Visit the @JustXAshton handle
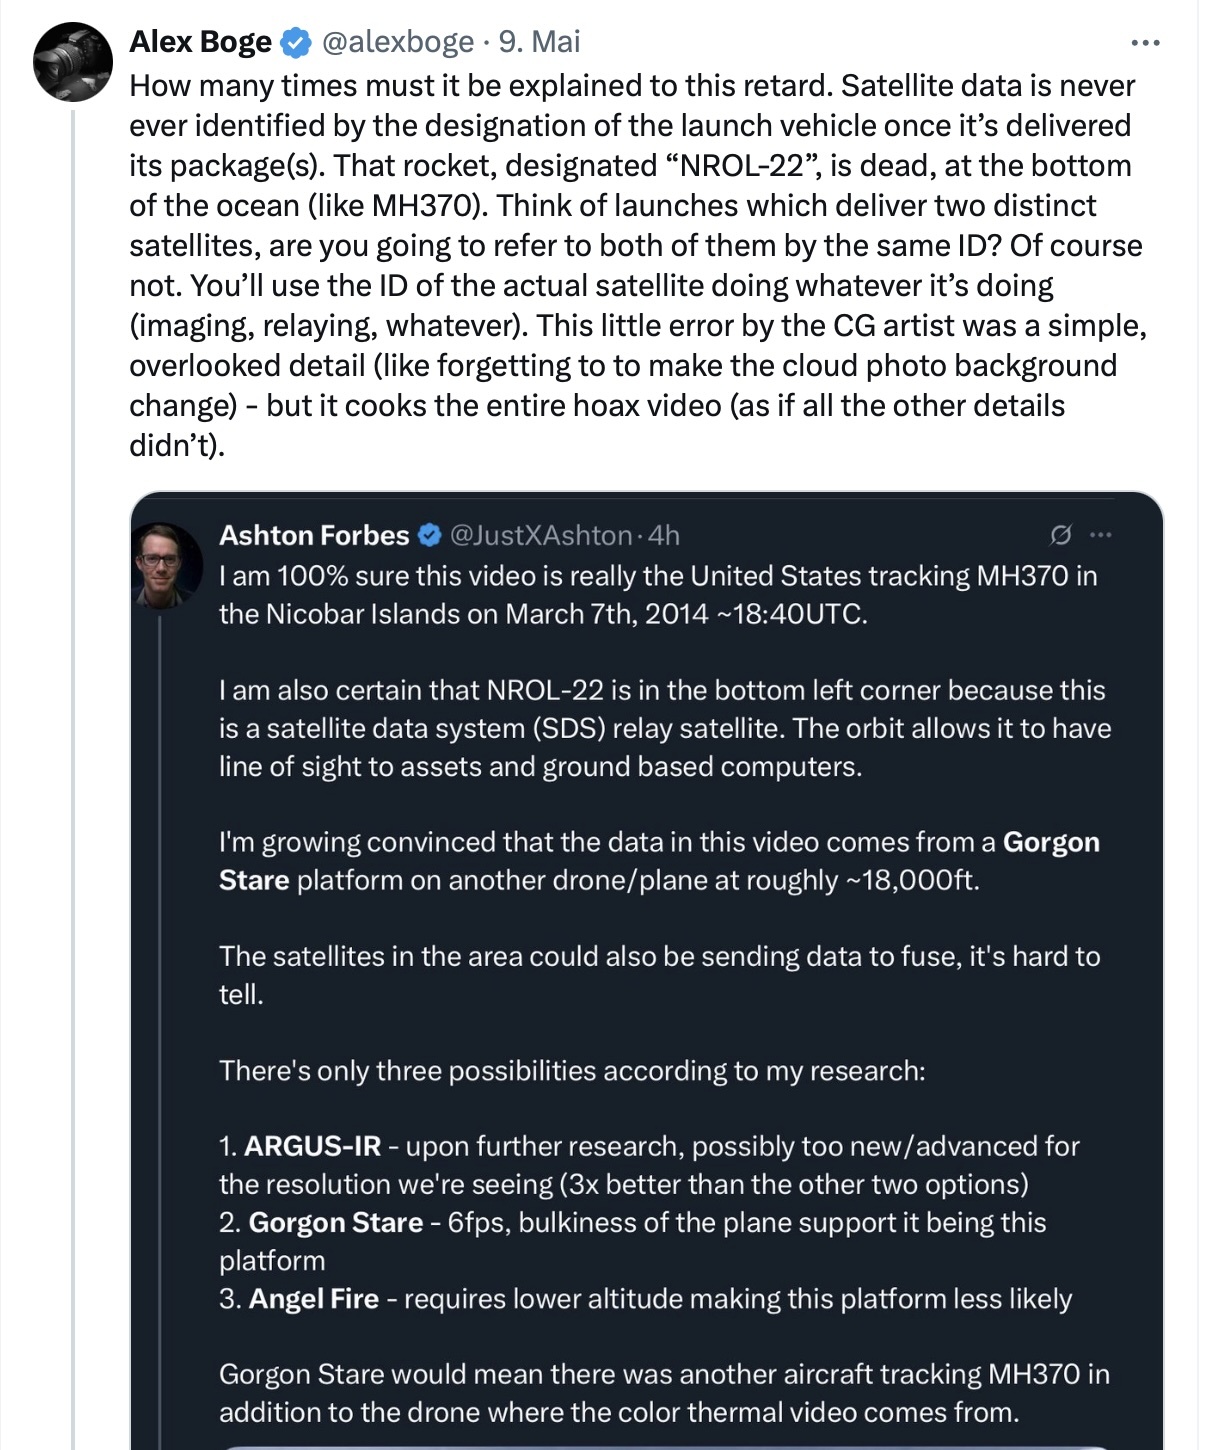Screen dimensions: 1206x1450 (x=541, y=535)
